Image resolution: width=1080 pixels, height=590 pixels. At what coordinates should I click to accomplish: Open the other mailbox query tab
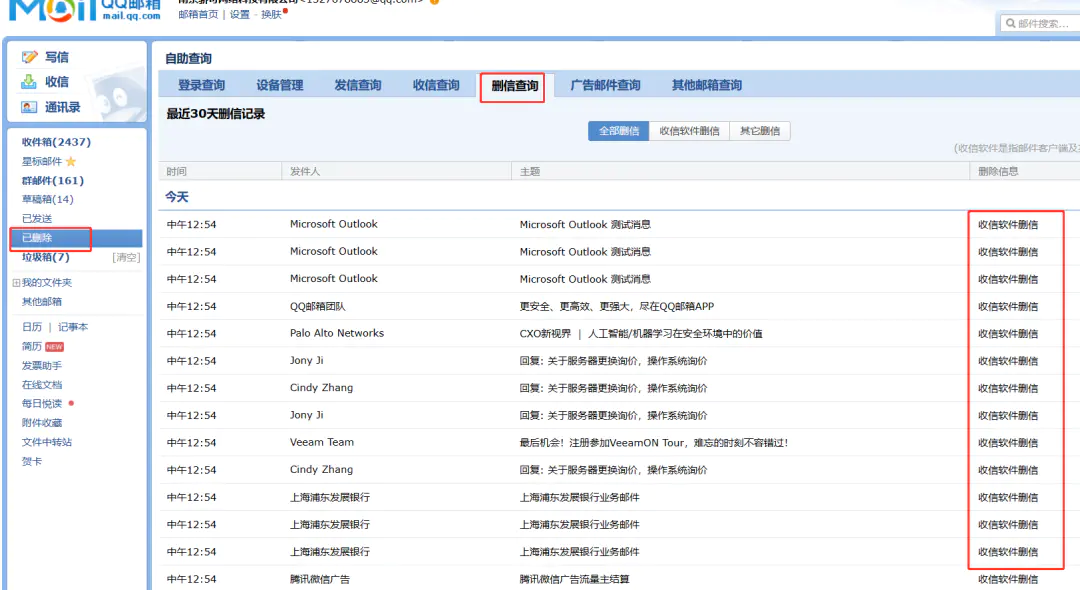707,85
